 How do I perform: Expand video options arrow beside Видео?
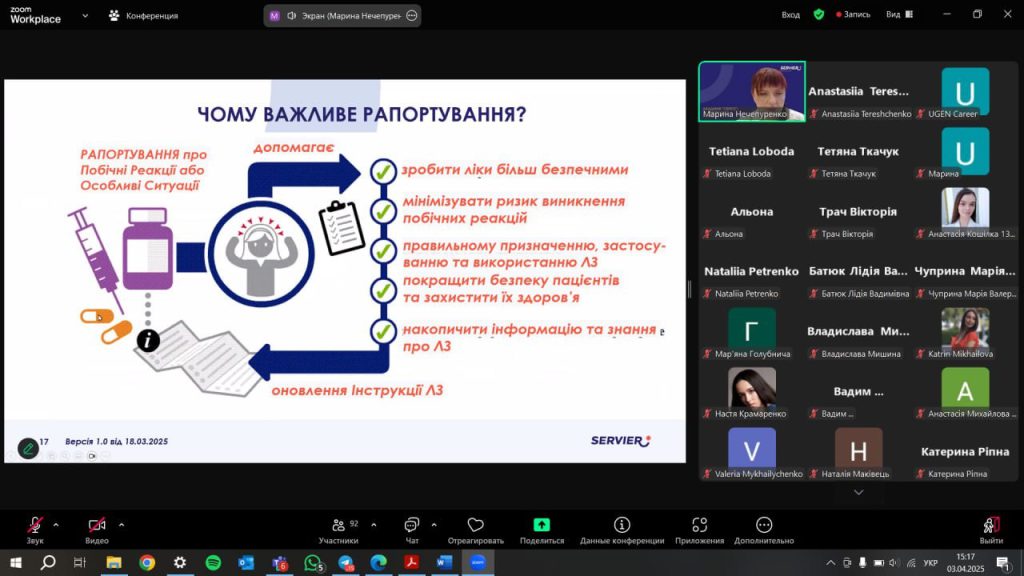(x=121, y=524)
